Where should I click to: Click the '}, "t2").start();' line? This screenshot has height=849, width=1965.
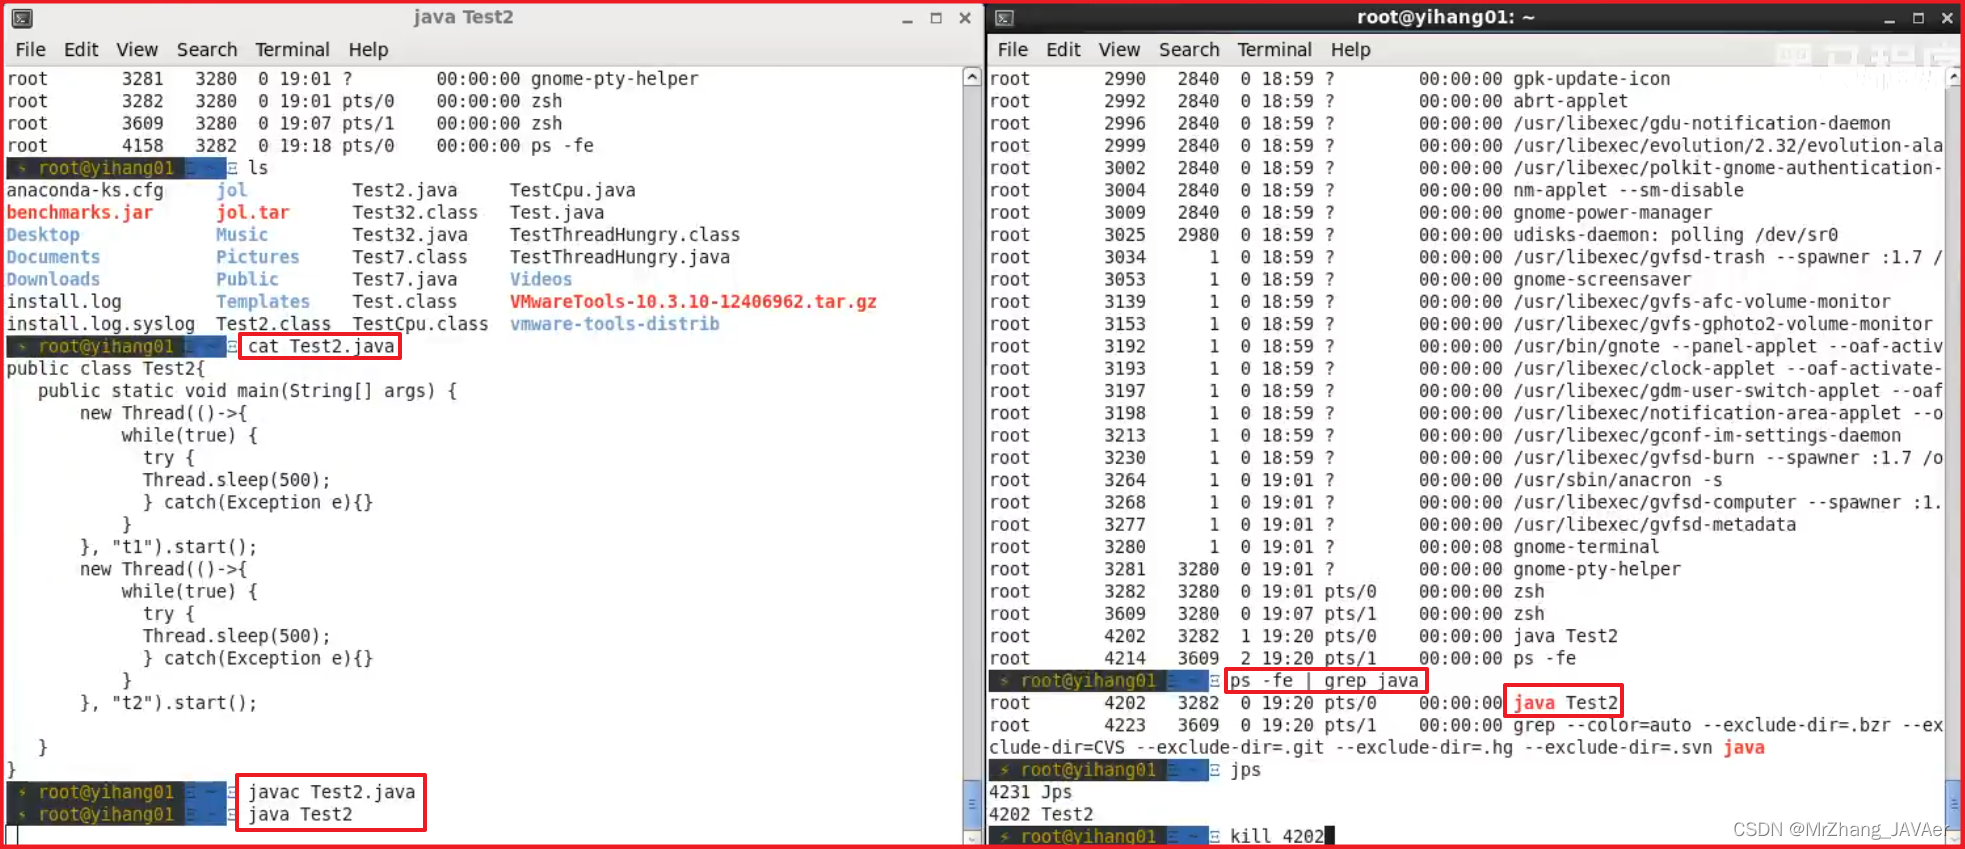(168, 702)
